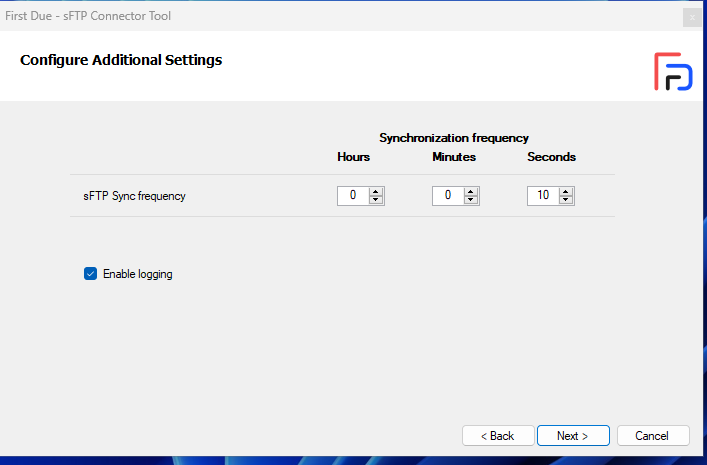This screenshot has width=707, height=465.
Task: Close the sFTP Connector Tool window
Action: coord(692,18)
